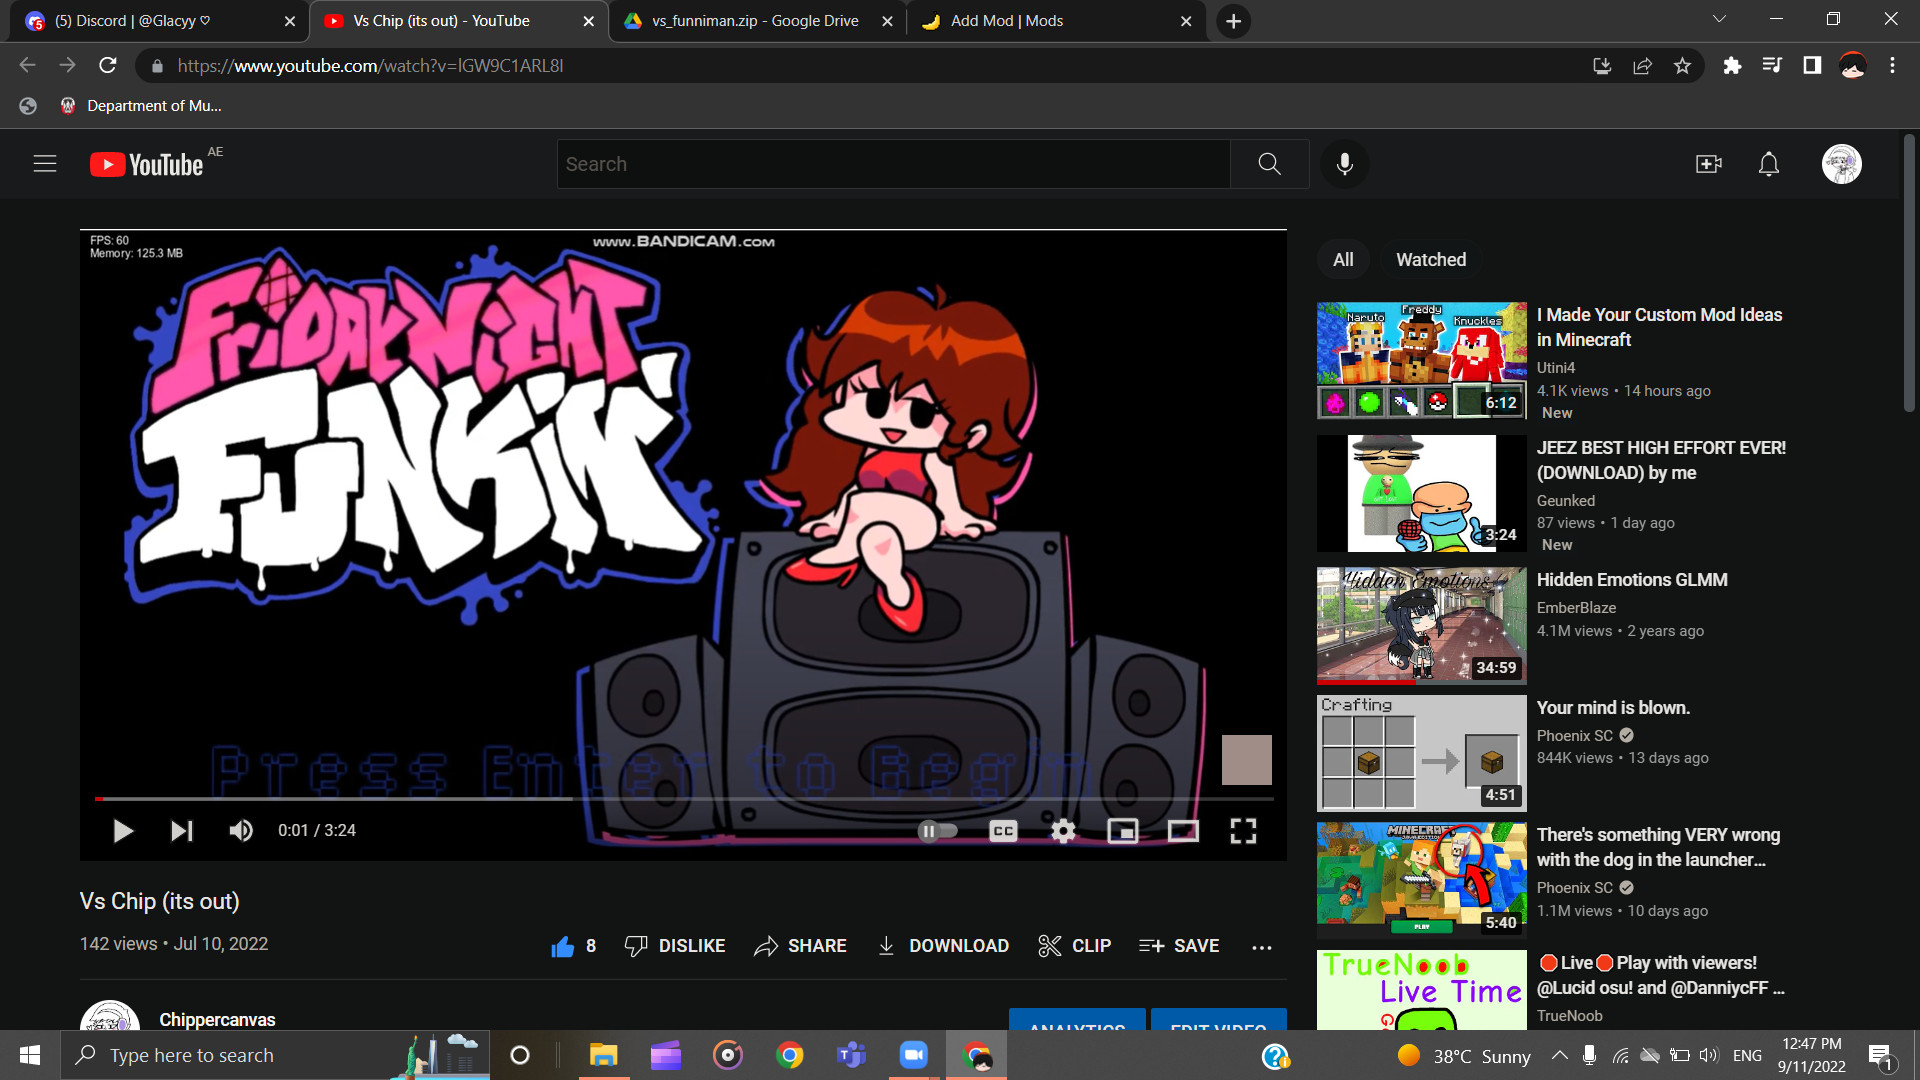This screenshot has width=1920, height=1080.
Task: Click the search magnifier button
Action: click(1270, 164)
